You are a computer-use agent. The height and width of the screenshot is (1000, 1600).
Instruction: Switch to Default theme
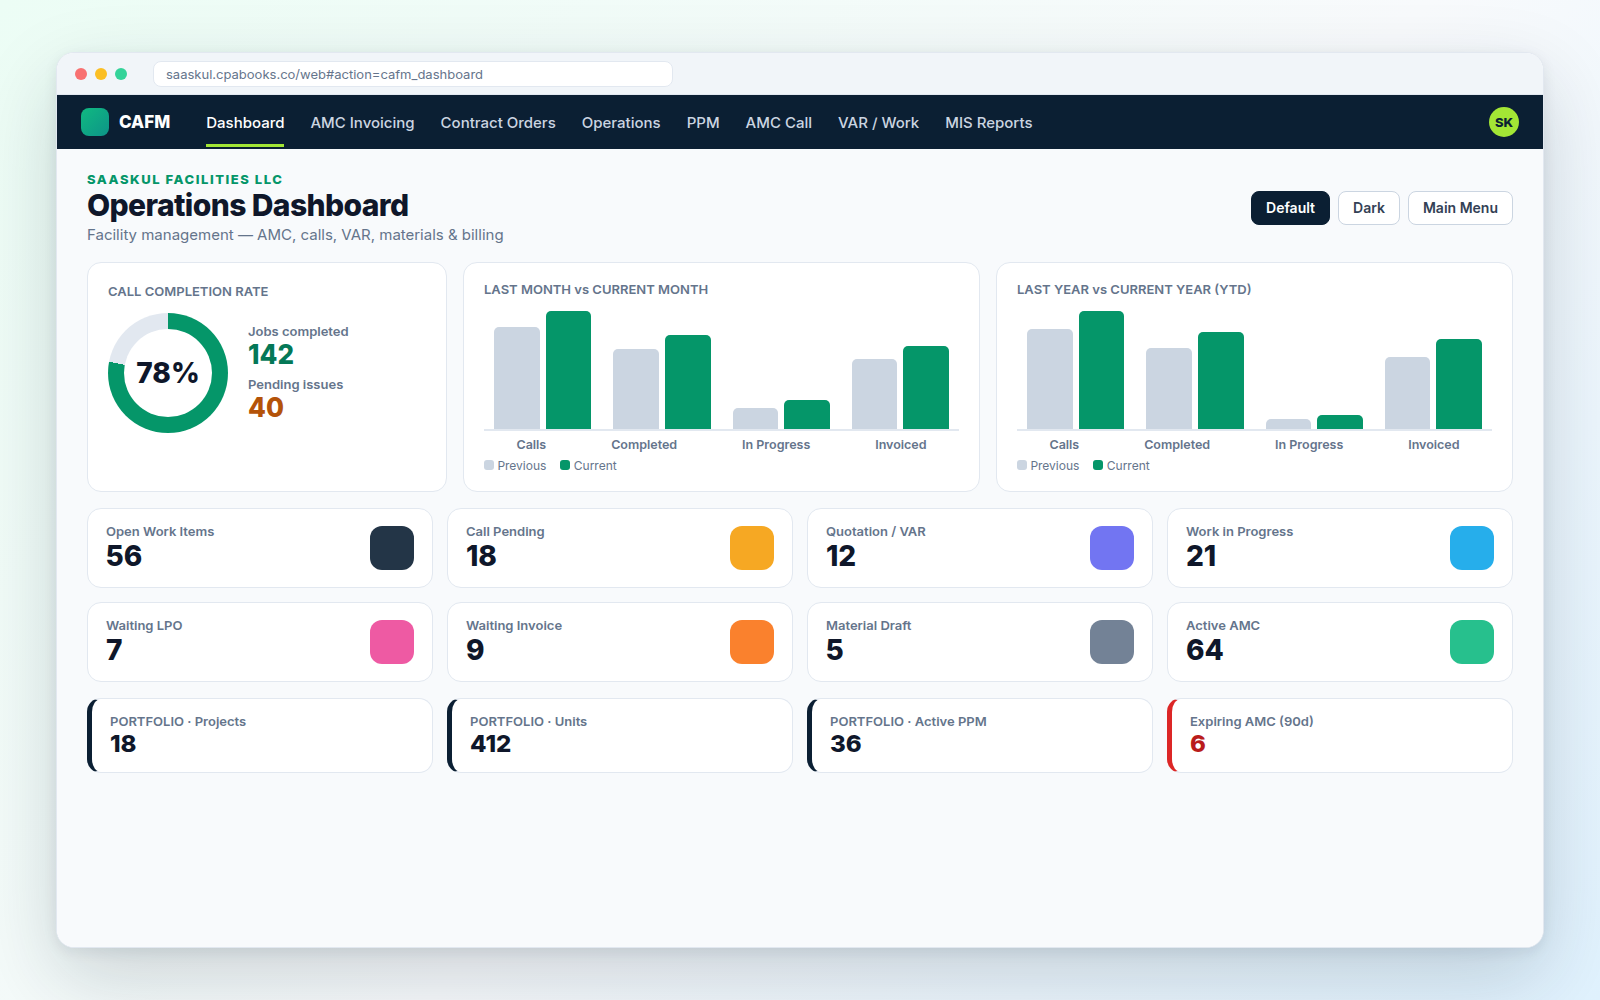tap(1290, 208)
